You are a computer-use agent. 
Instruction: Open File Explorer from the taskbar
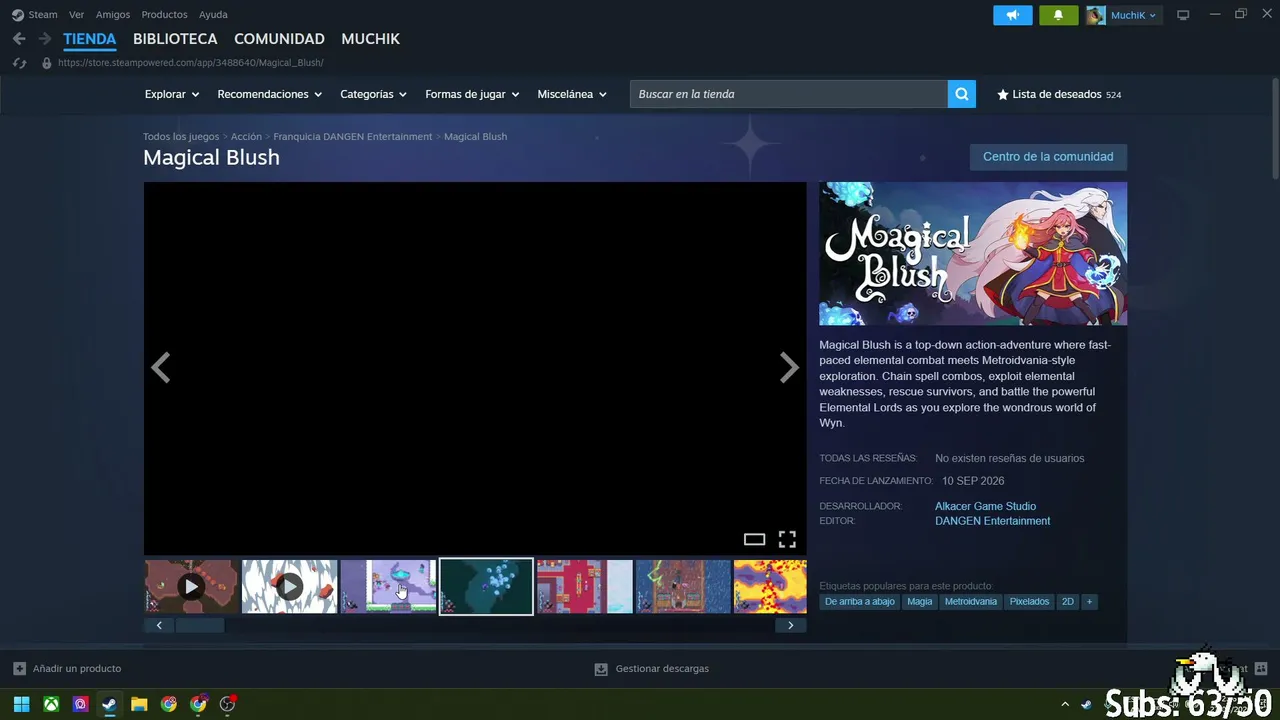139,704
